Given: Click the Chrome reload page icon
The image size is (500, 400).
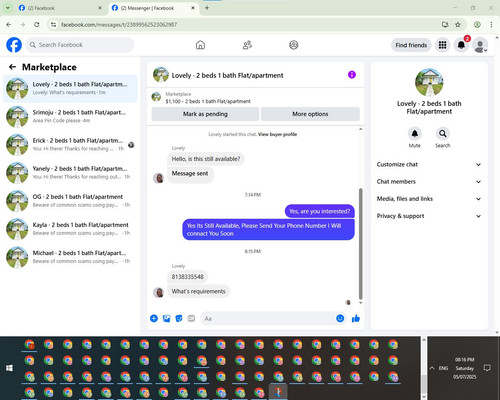Looking at the screenshot, I should click(37, 24).
